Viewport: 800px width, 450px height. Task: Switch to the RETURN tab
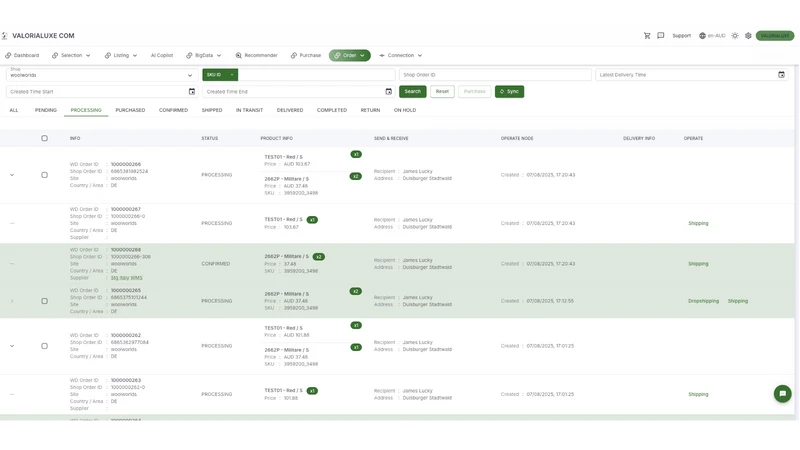(x=370, y=110)
